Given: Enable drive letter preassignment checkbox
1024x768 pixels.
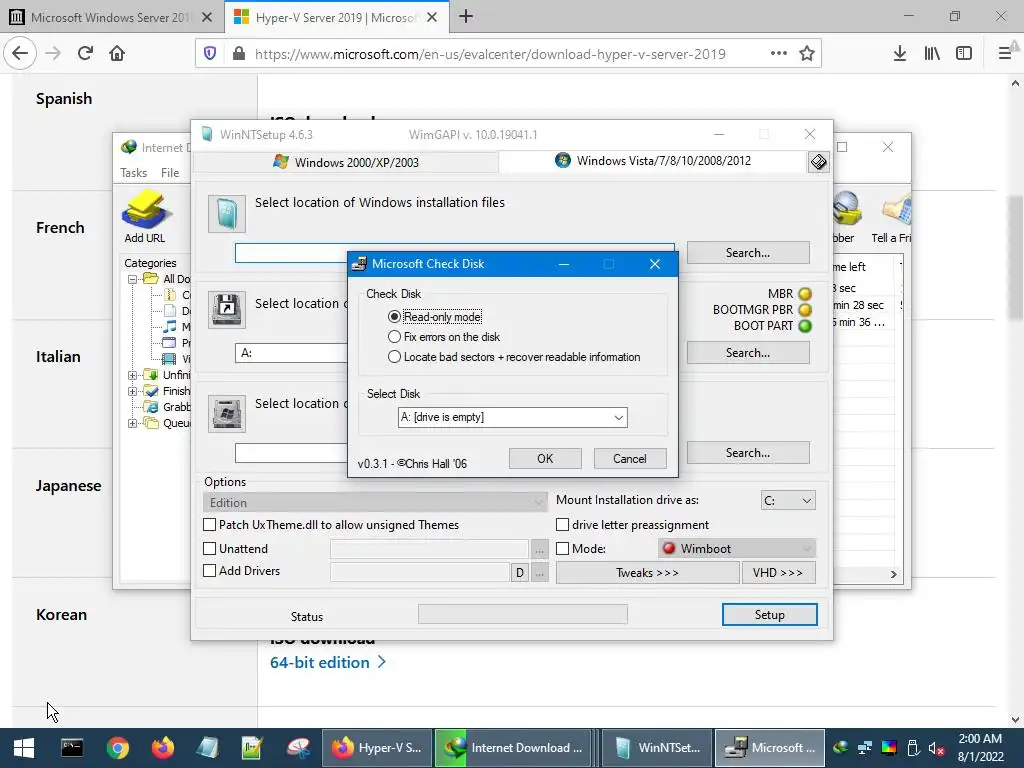Looking at the screenshot, I should 562,524.
